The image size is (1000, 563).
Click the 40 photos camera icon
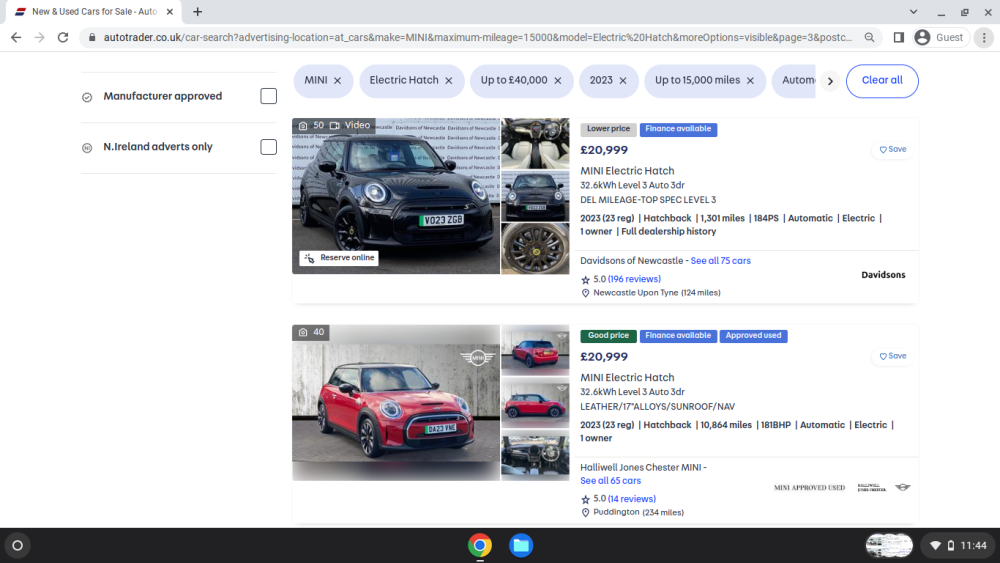pos(304,332)
